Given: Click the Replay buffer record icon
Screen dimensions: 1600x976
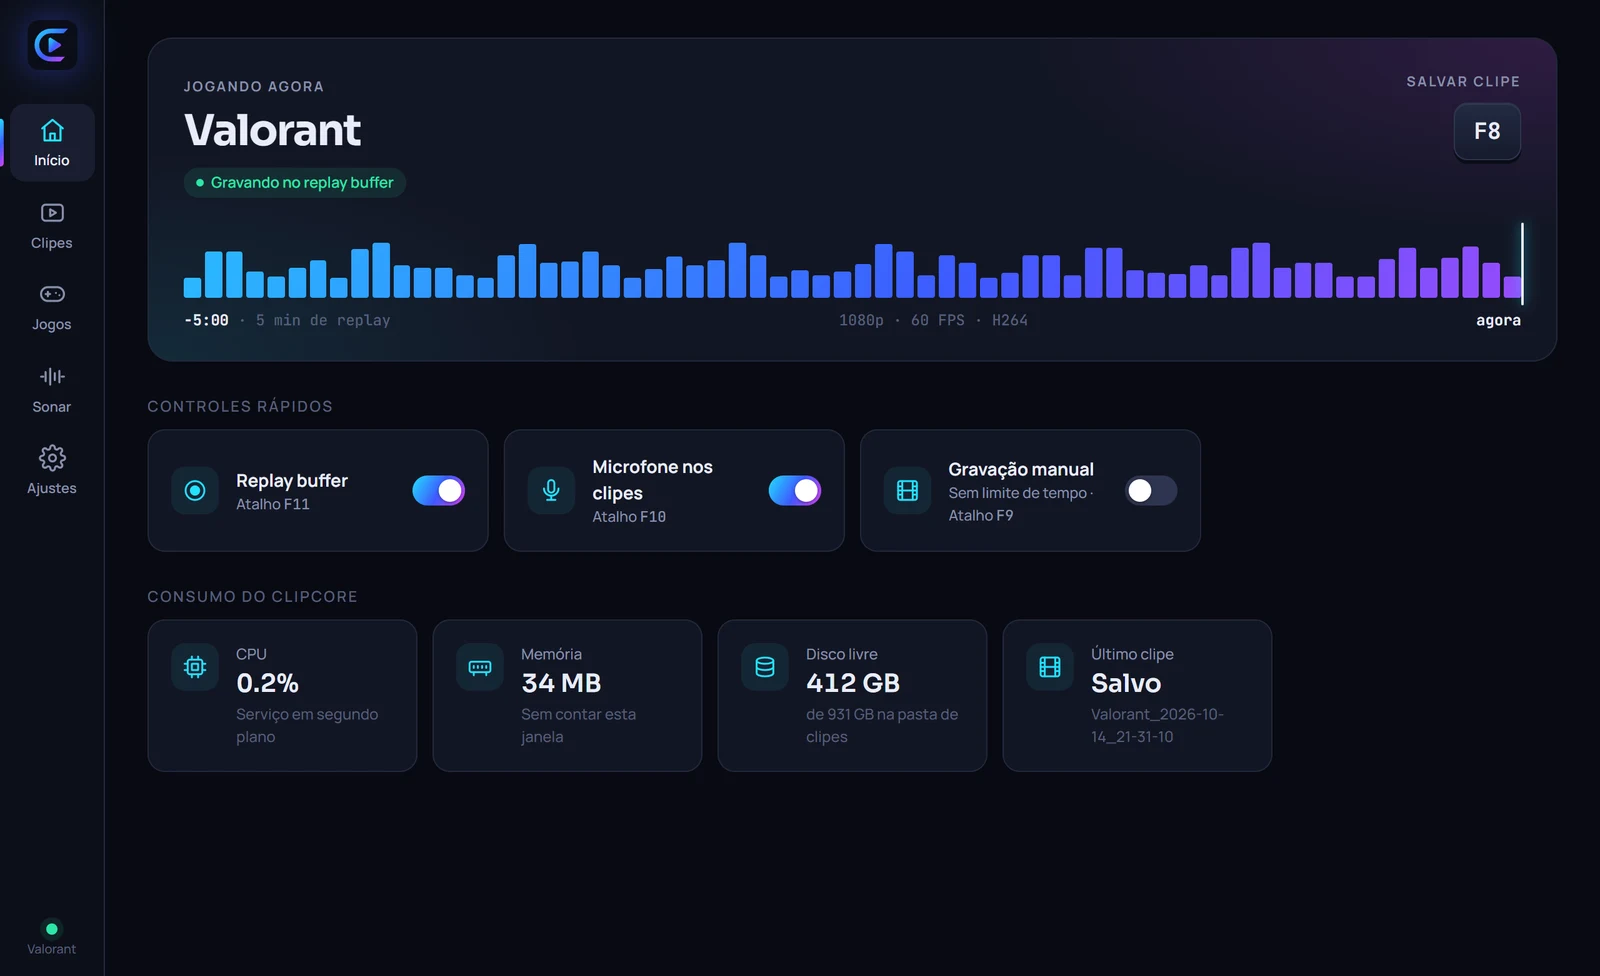Looking at the screenshot, I should click(x=195, y=490).
